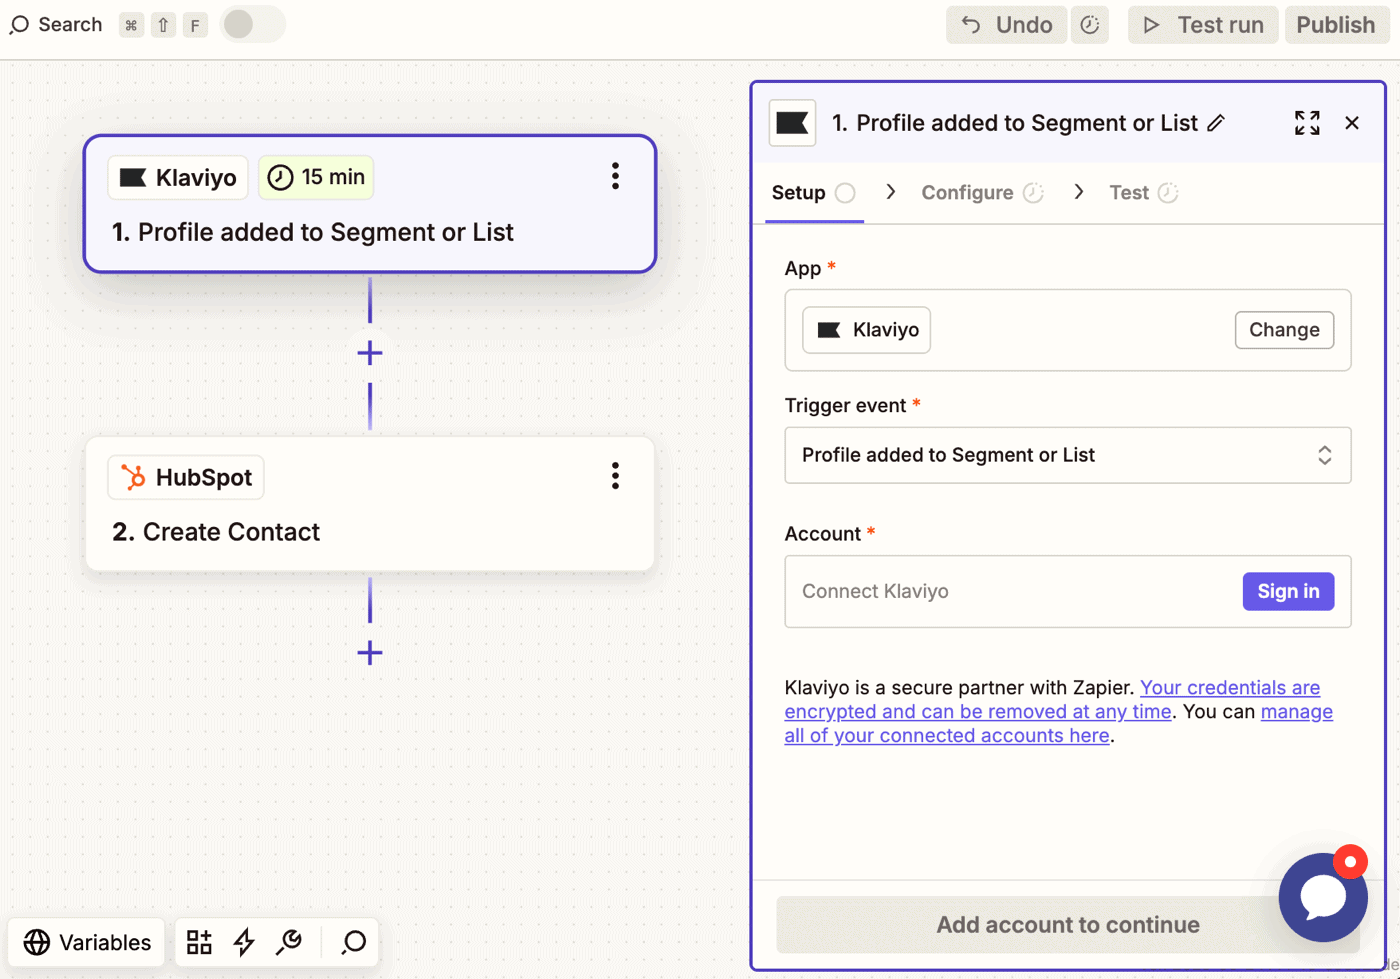The image size is (1400, 979).
Task: Click the Connect Klaviyo account field
Action: [1068, 592]
